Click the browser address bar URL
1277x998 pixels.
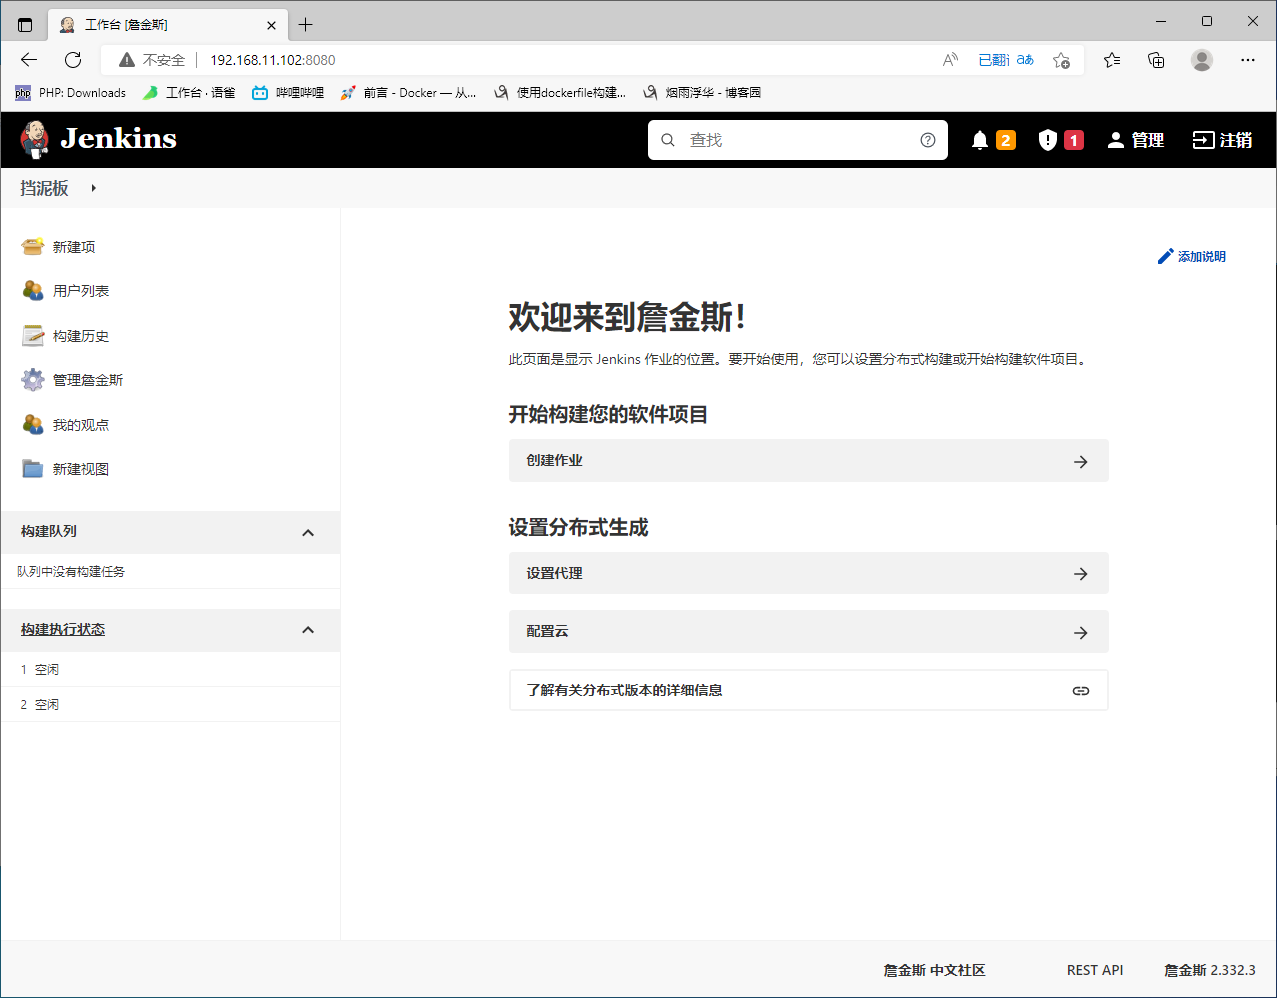272,60
